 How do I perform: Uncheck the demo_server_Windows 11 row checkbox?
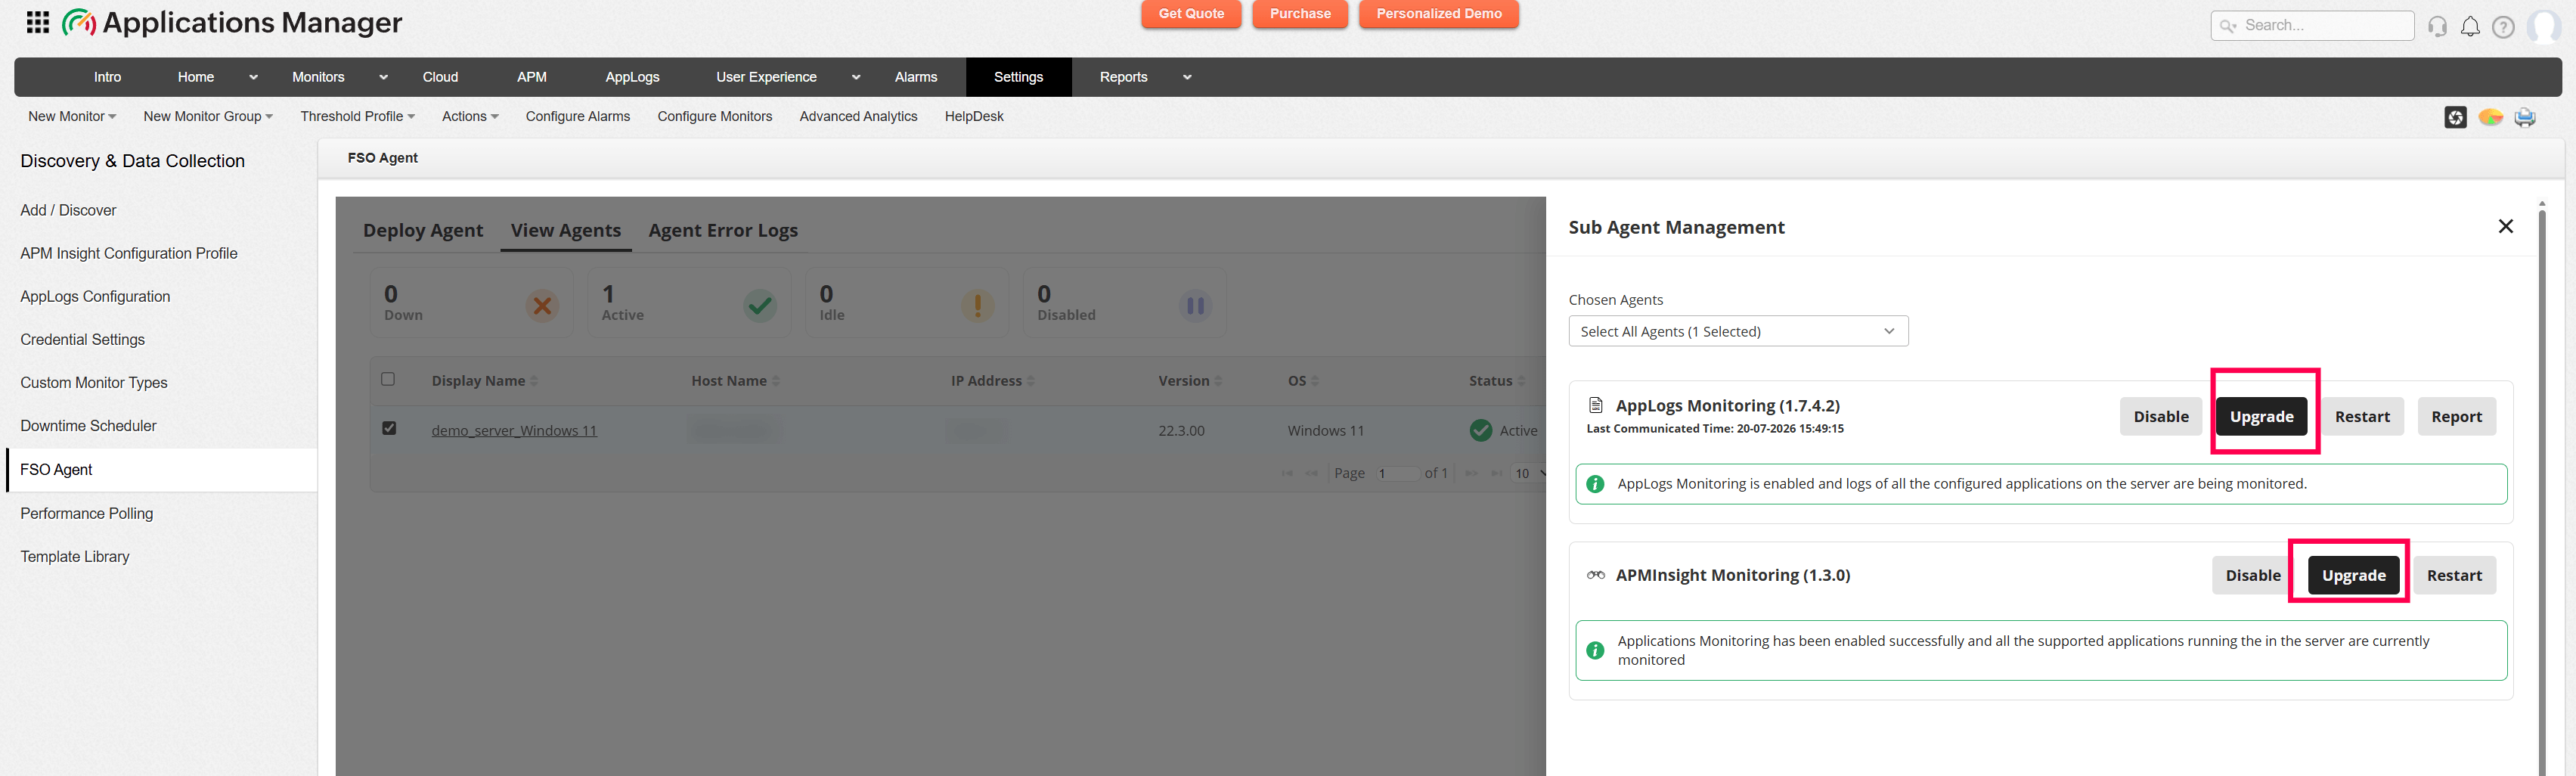pyautogui.click(x=389, y=428)
